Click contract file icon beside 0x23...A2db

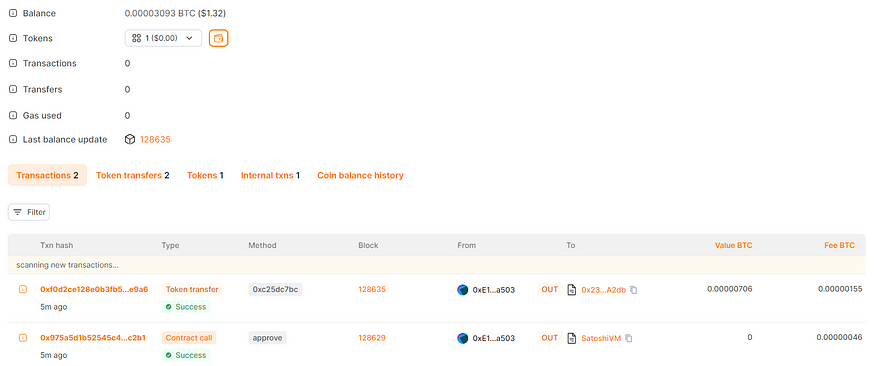point(571,290)
